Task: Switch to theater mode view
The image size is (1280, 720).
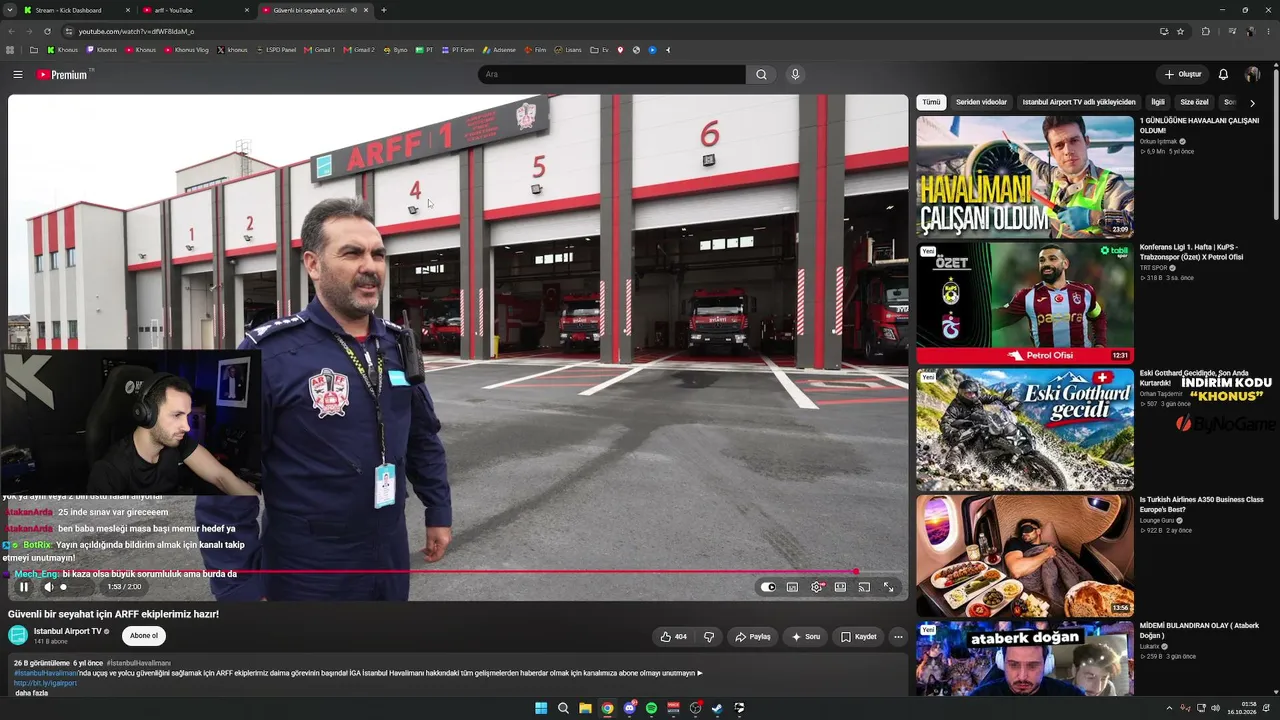Action: click(840, 587)
